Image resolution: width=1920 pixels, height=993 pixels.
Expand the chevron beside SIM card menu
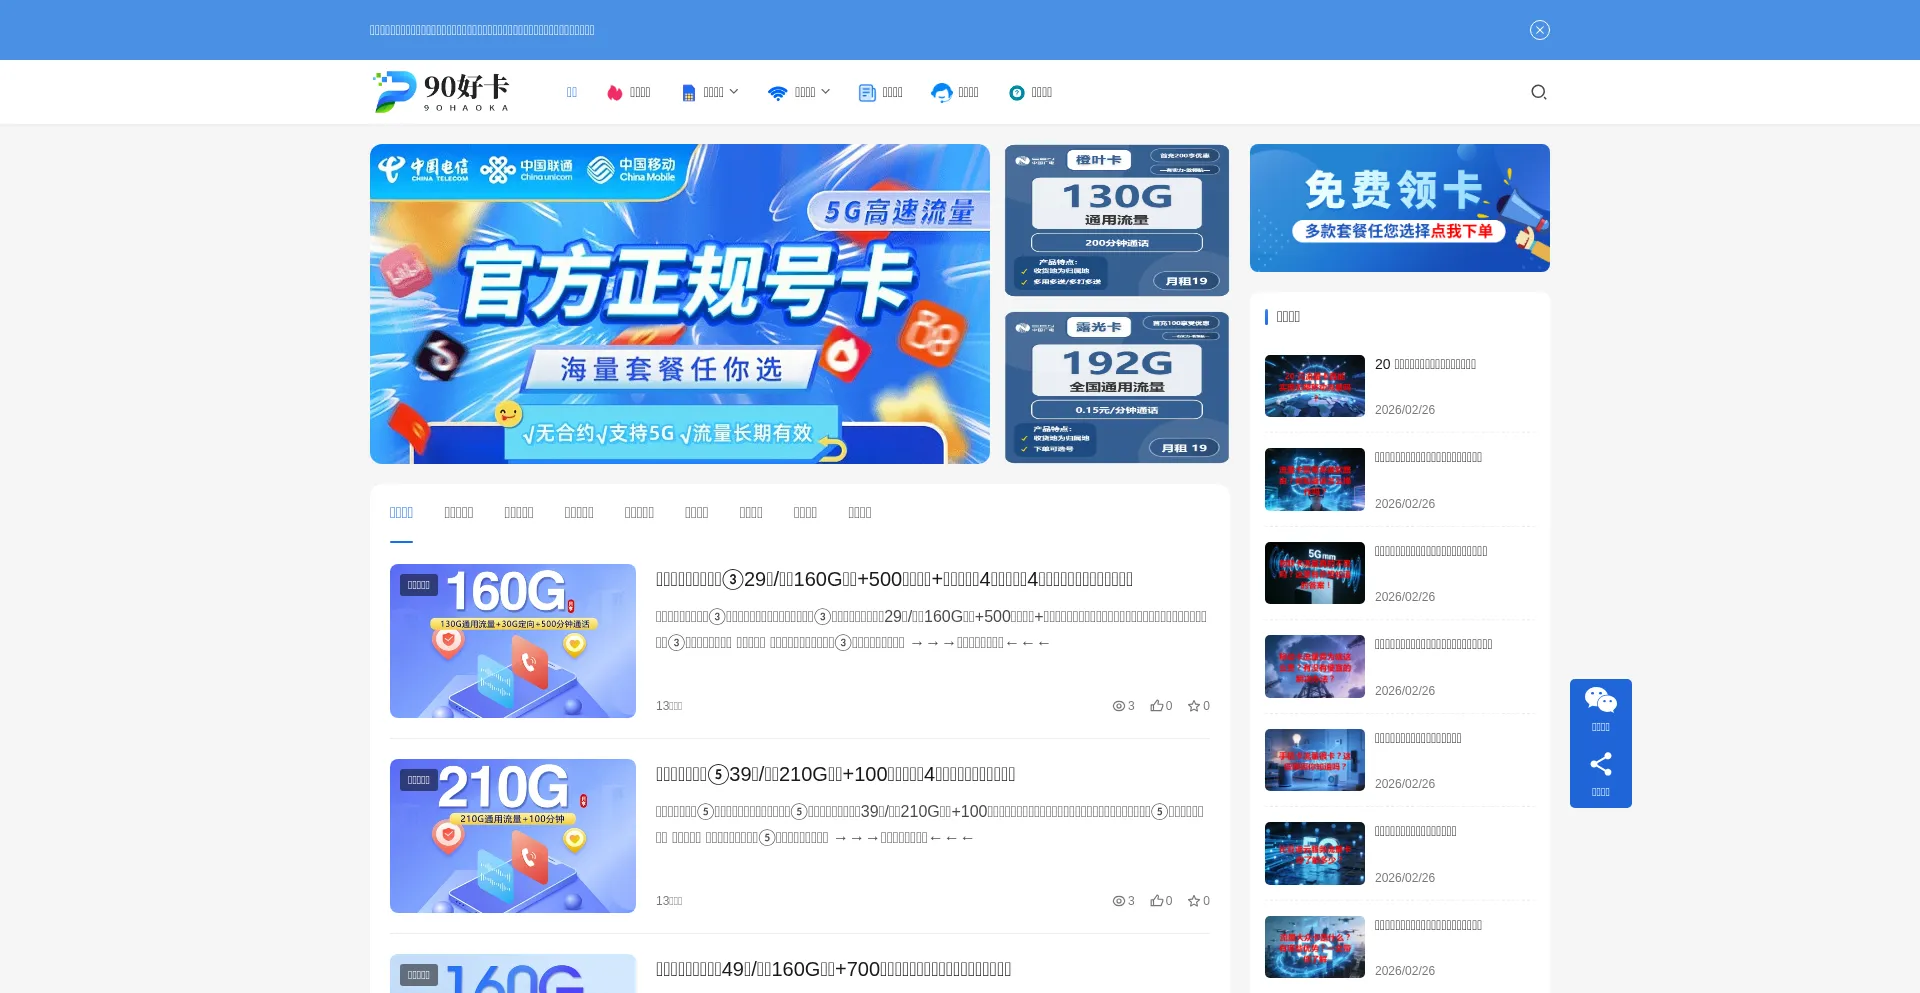coord(734,92)
